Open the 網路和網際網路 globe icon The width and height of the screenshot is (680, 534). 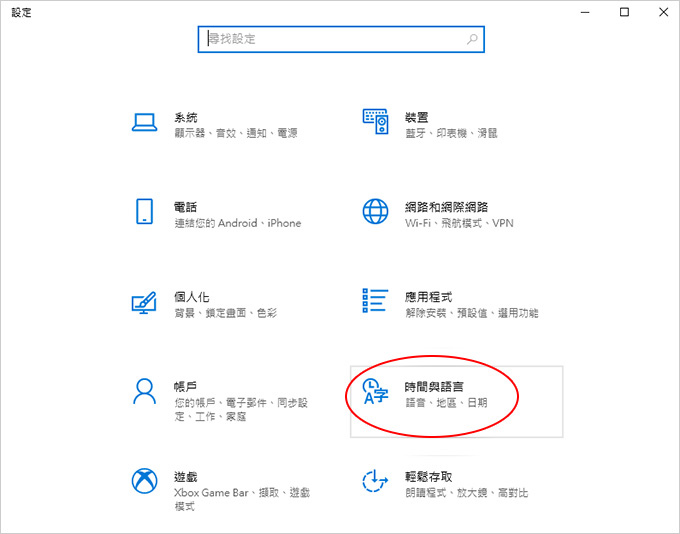pyautogui.click(x=375, y=211)
